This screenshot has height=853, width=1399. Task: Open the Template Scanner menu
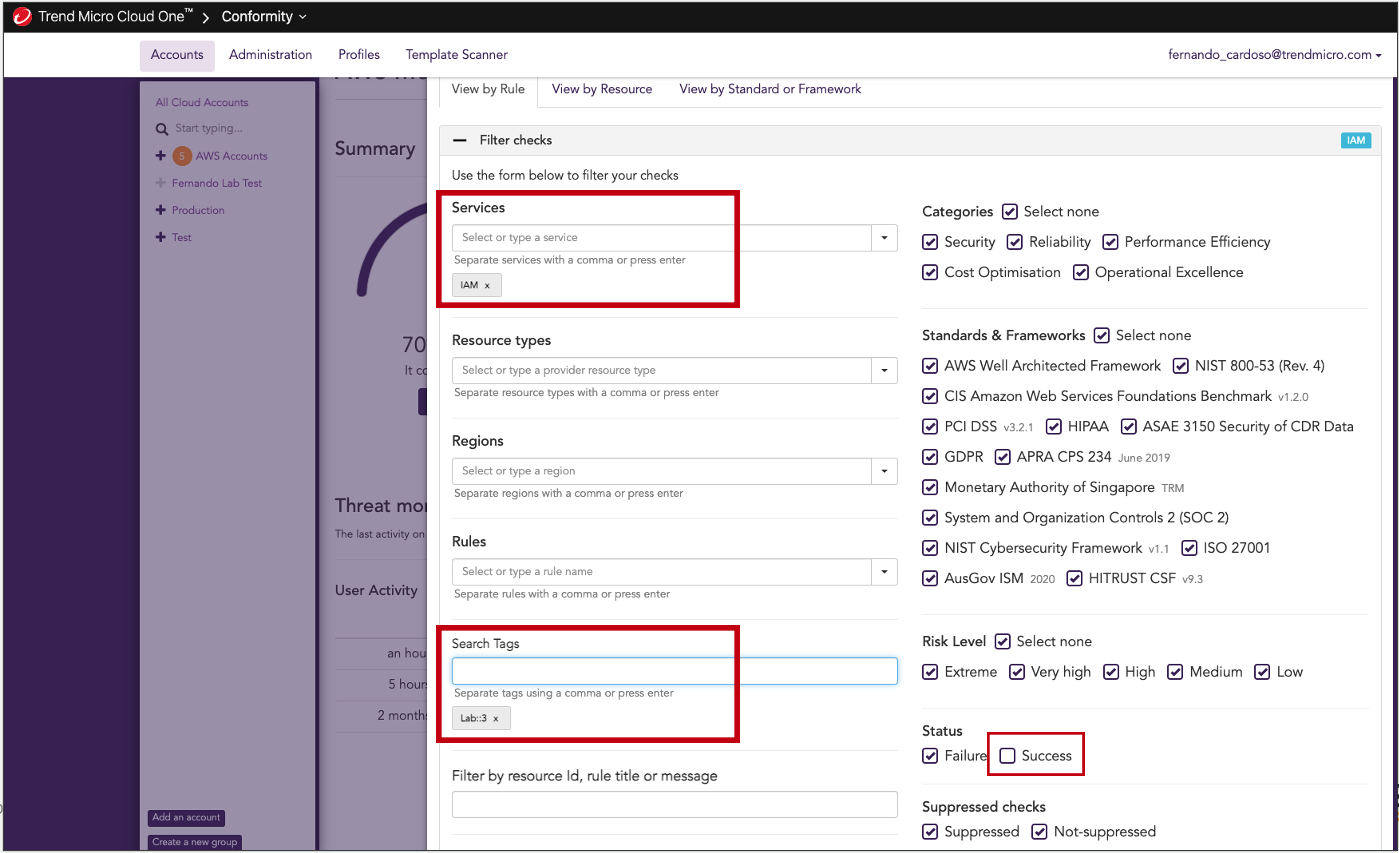point(456,55)
